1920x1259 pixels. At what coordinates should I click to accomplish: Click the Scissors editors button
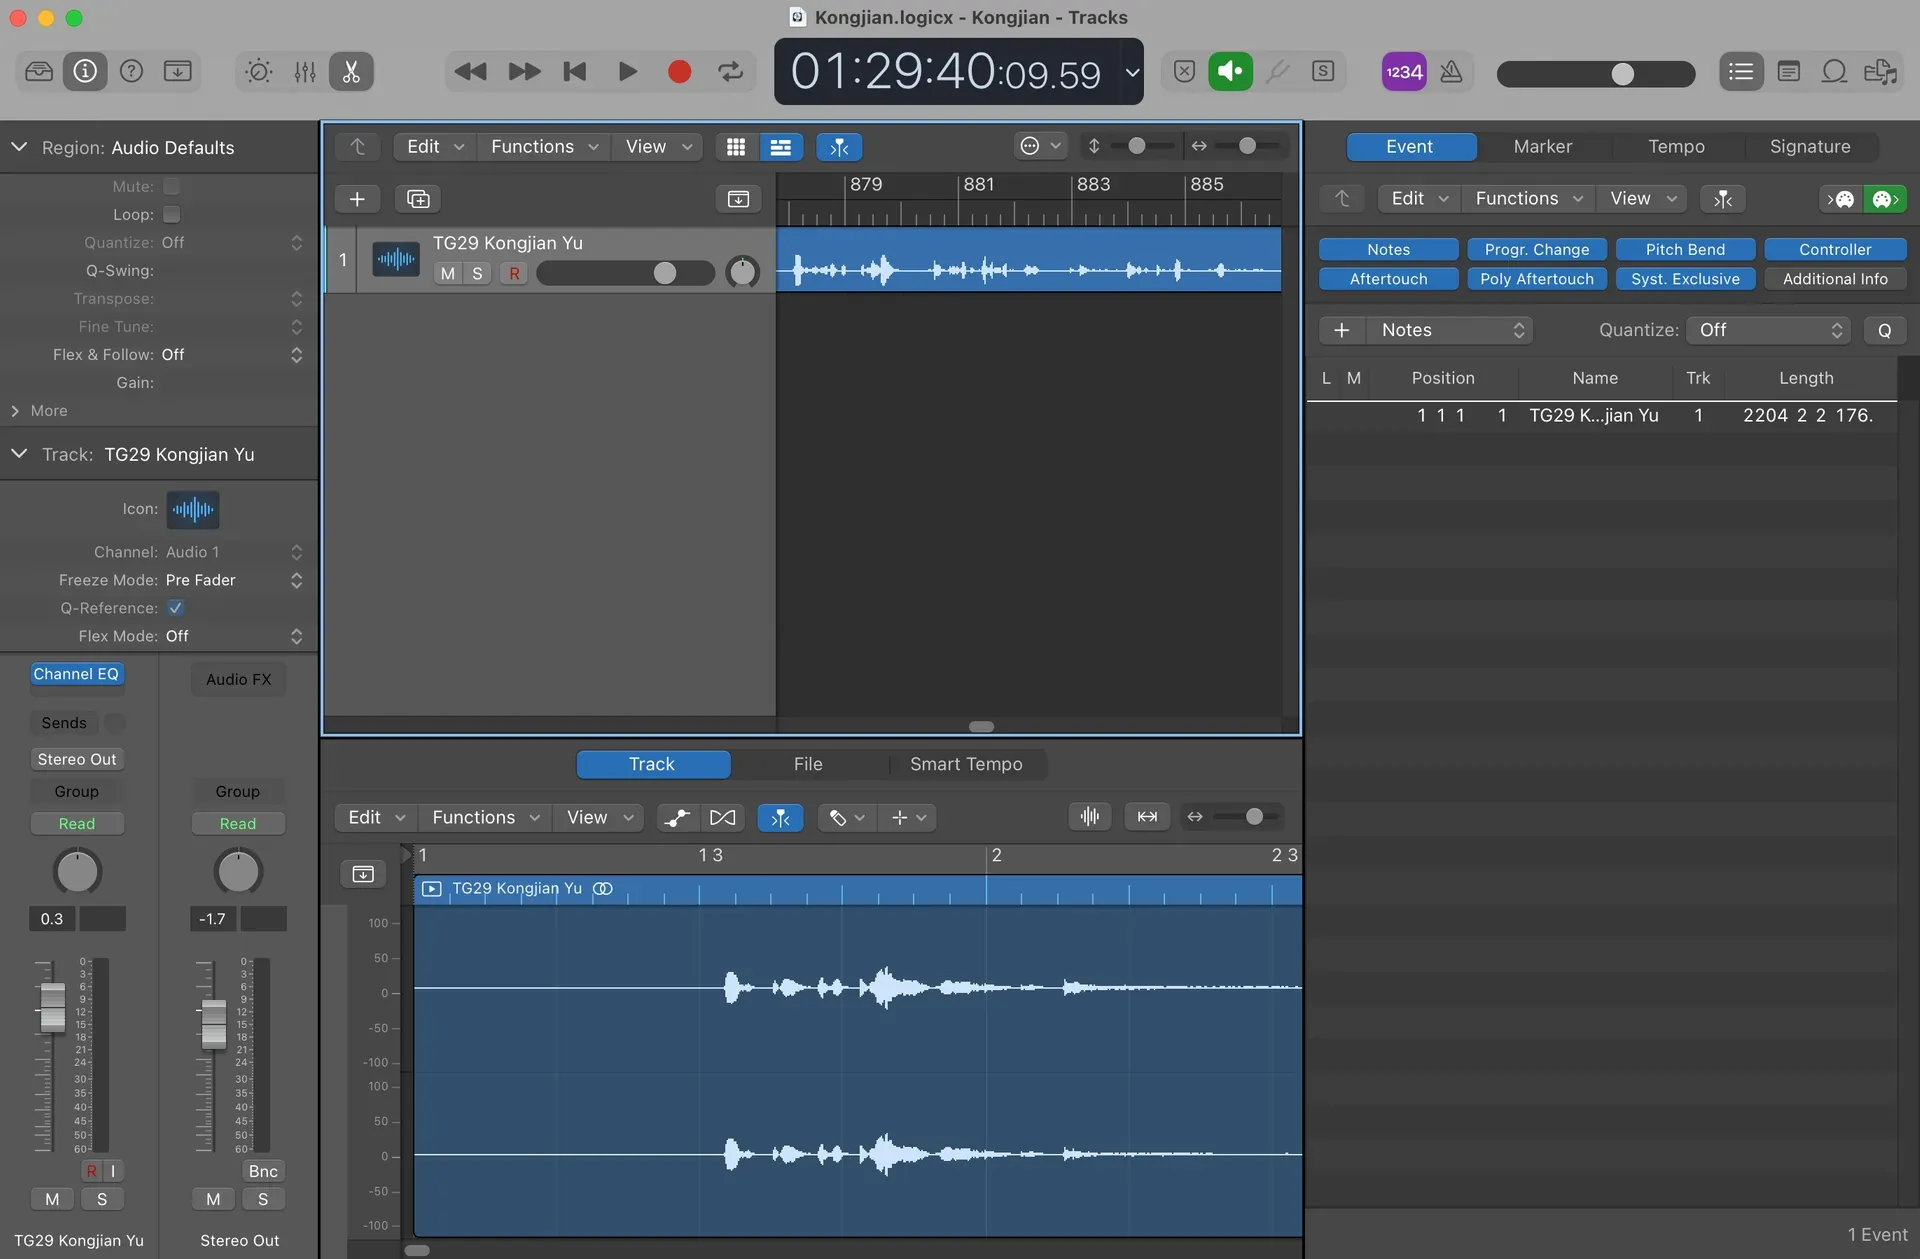[x=351, y=72]
